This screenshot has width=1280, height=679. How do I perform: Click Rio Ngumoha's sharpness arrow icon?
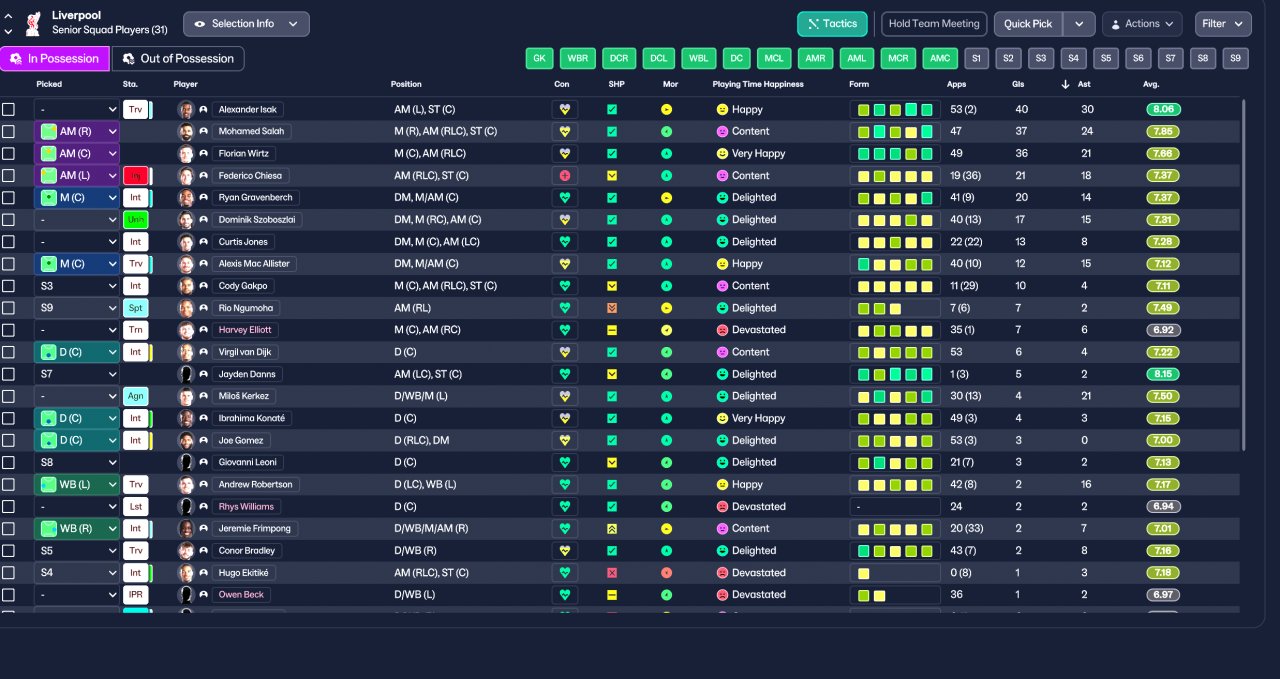pyautogui.click(x=612, y=308)
